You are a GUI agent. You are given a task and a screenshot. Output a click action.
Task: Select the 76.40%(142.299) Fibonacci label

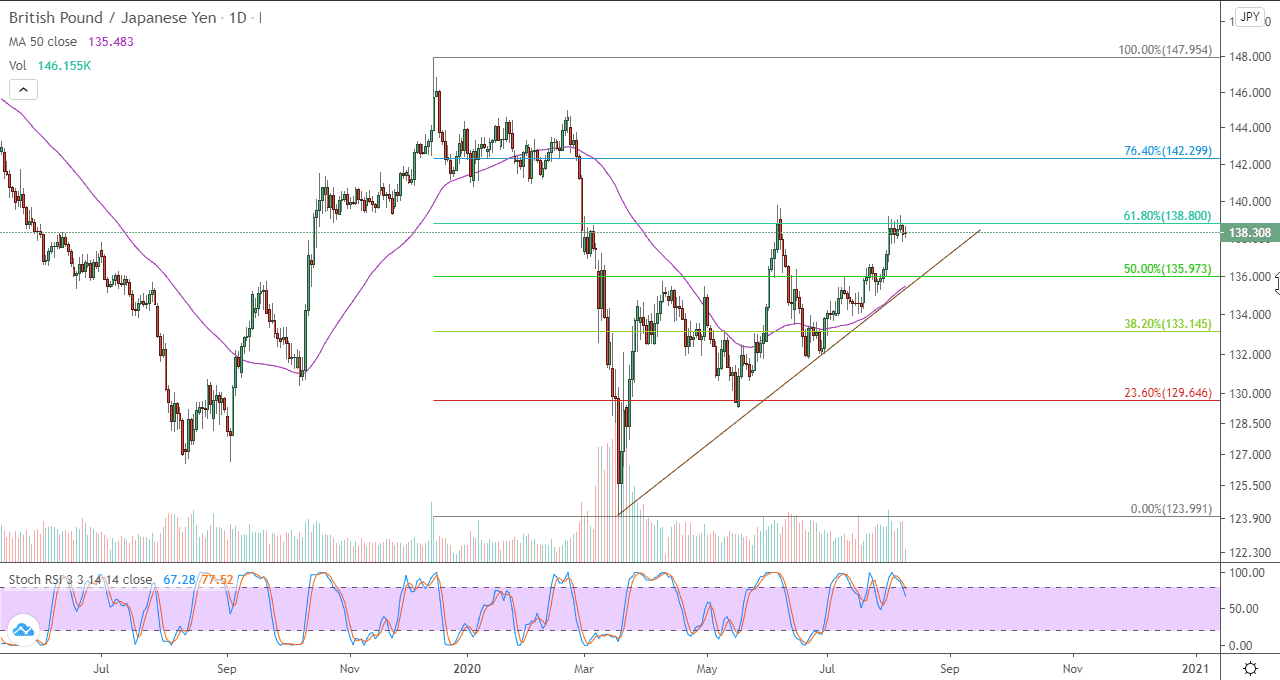1167,151
